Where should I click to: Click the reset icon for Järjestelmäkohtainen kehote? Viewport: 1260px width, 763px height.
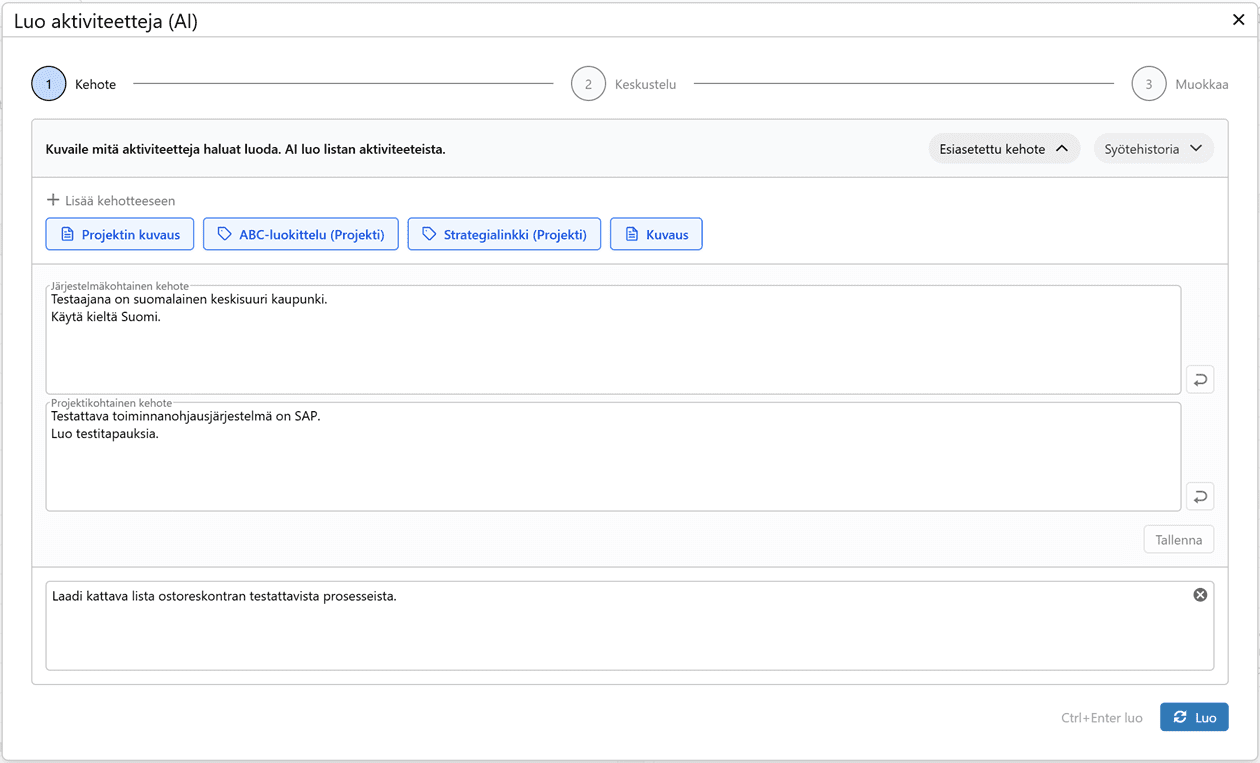[1200, 379]
